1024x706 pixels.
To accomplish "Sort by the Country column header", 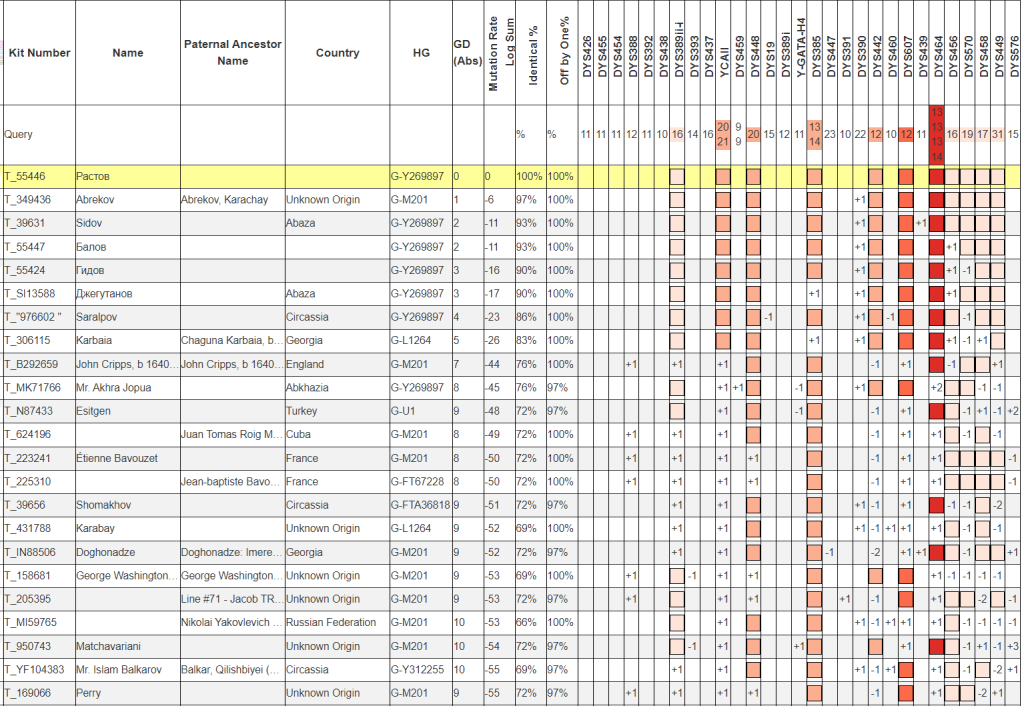I will [x=336, y=53].
